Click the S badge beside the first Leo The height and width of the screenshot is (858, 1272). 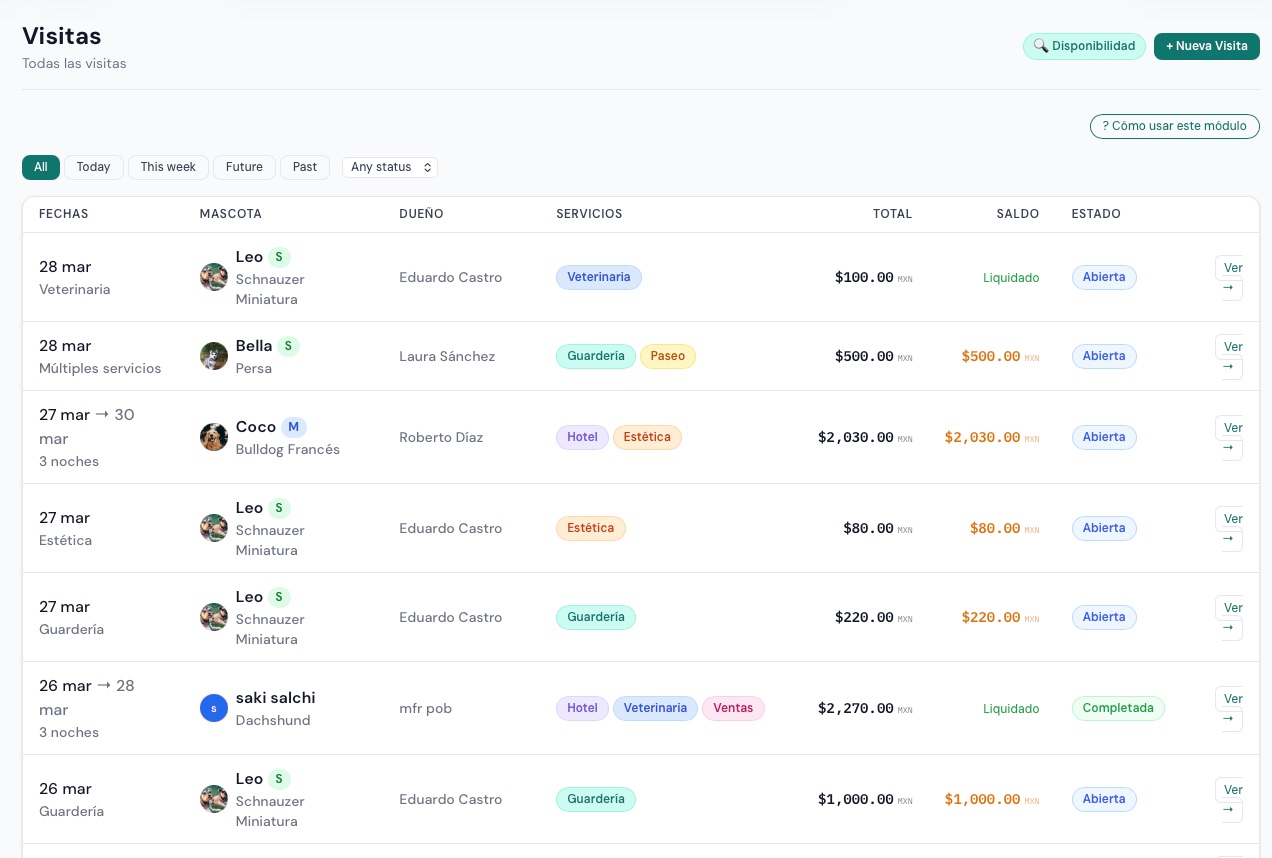coord(279,257)
